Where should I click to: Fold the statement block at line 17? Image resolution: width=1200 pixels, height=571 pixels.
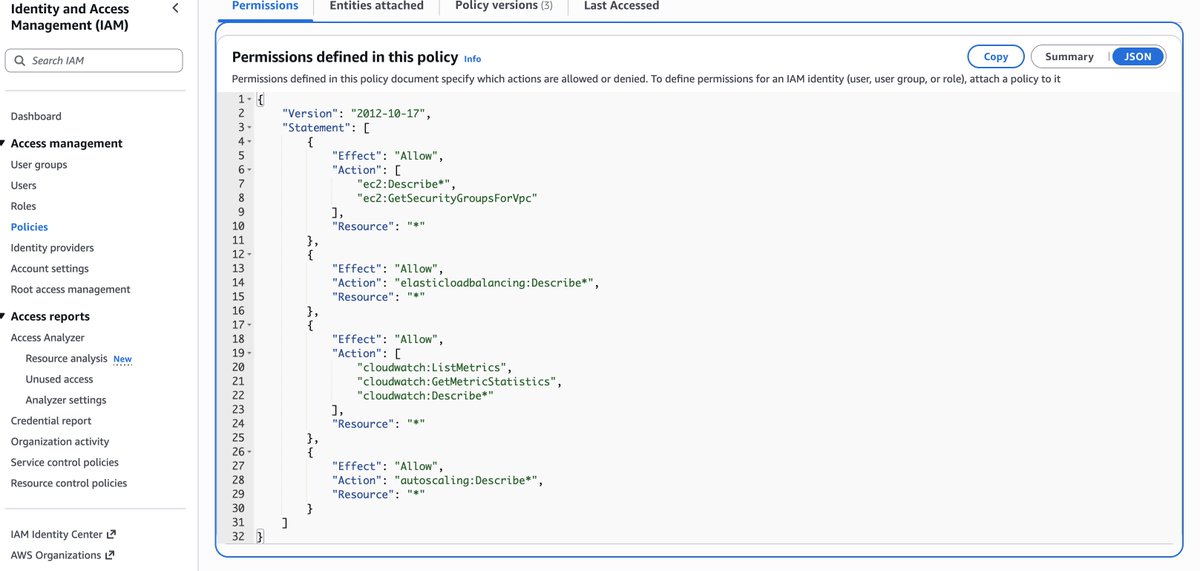pos(250,325)
